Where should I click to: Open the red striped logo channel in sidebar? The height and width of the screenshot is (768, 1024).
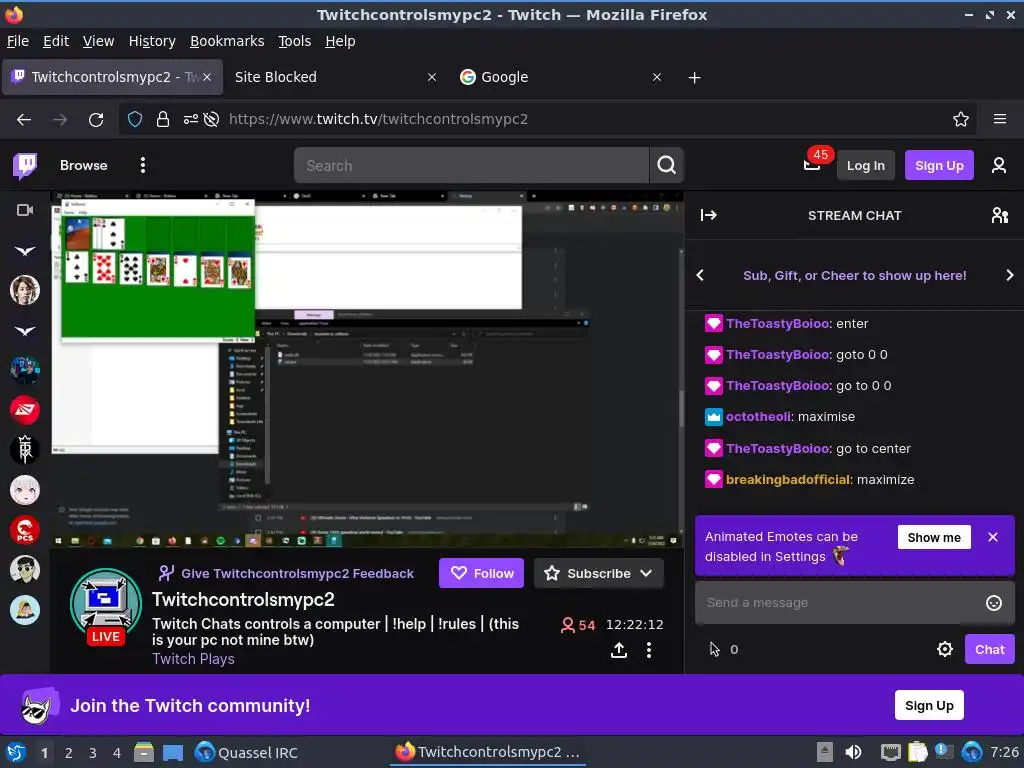click(25, 410)
